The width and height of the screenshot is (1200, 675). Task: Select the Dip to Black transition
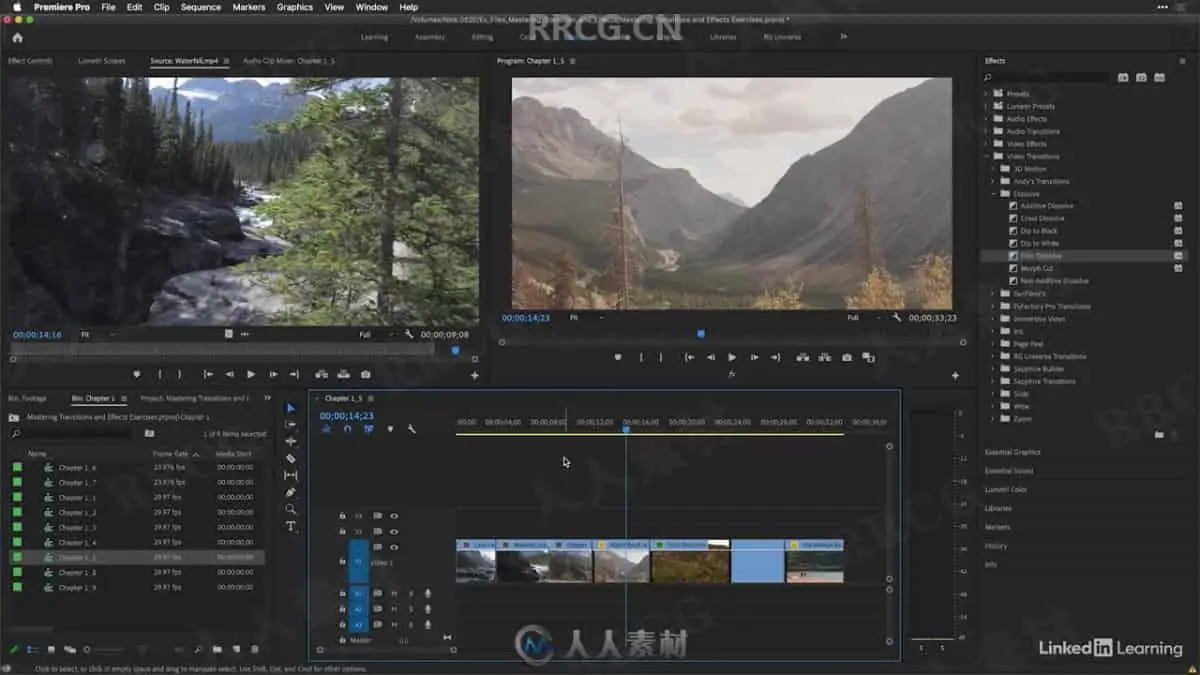1038,231
